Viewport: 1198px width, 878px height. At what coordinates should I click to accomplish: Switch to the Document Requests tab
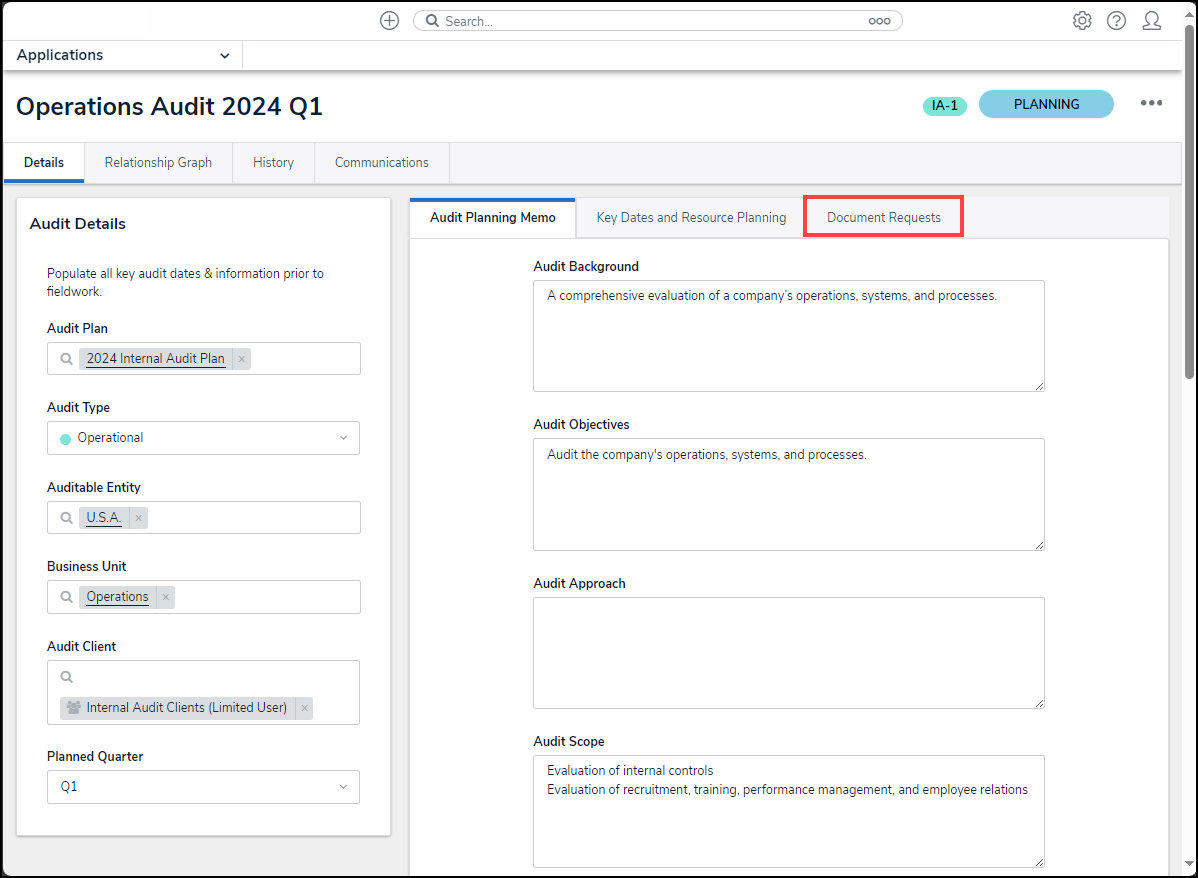(x=883, y=217)
